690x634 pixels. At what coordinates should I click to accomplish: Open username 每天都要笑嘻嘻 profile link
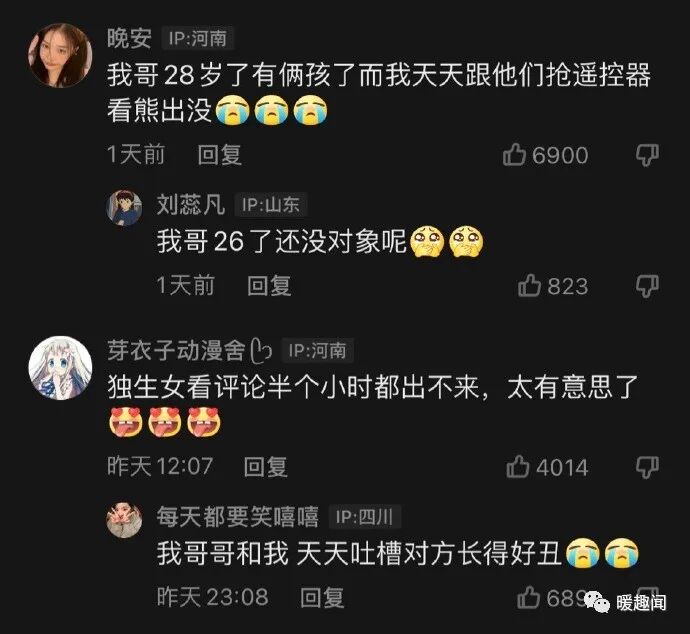click(238, 517)
